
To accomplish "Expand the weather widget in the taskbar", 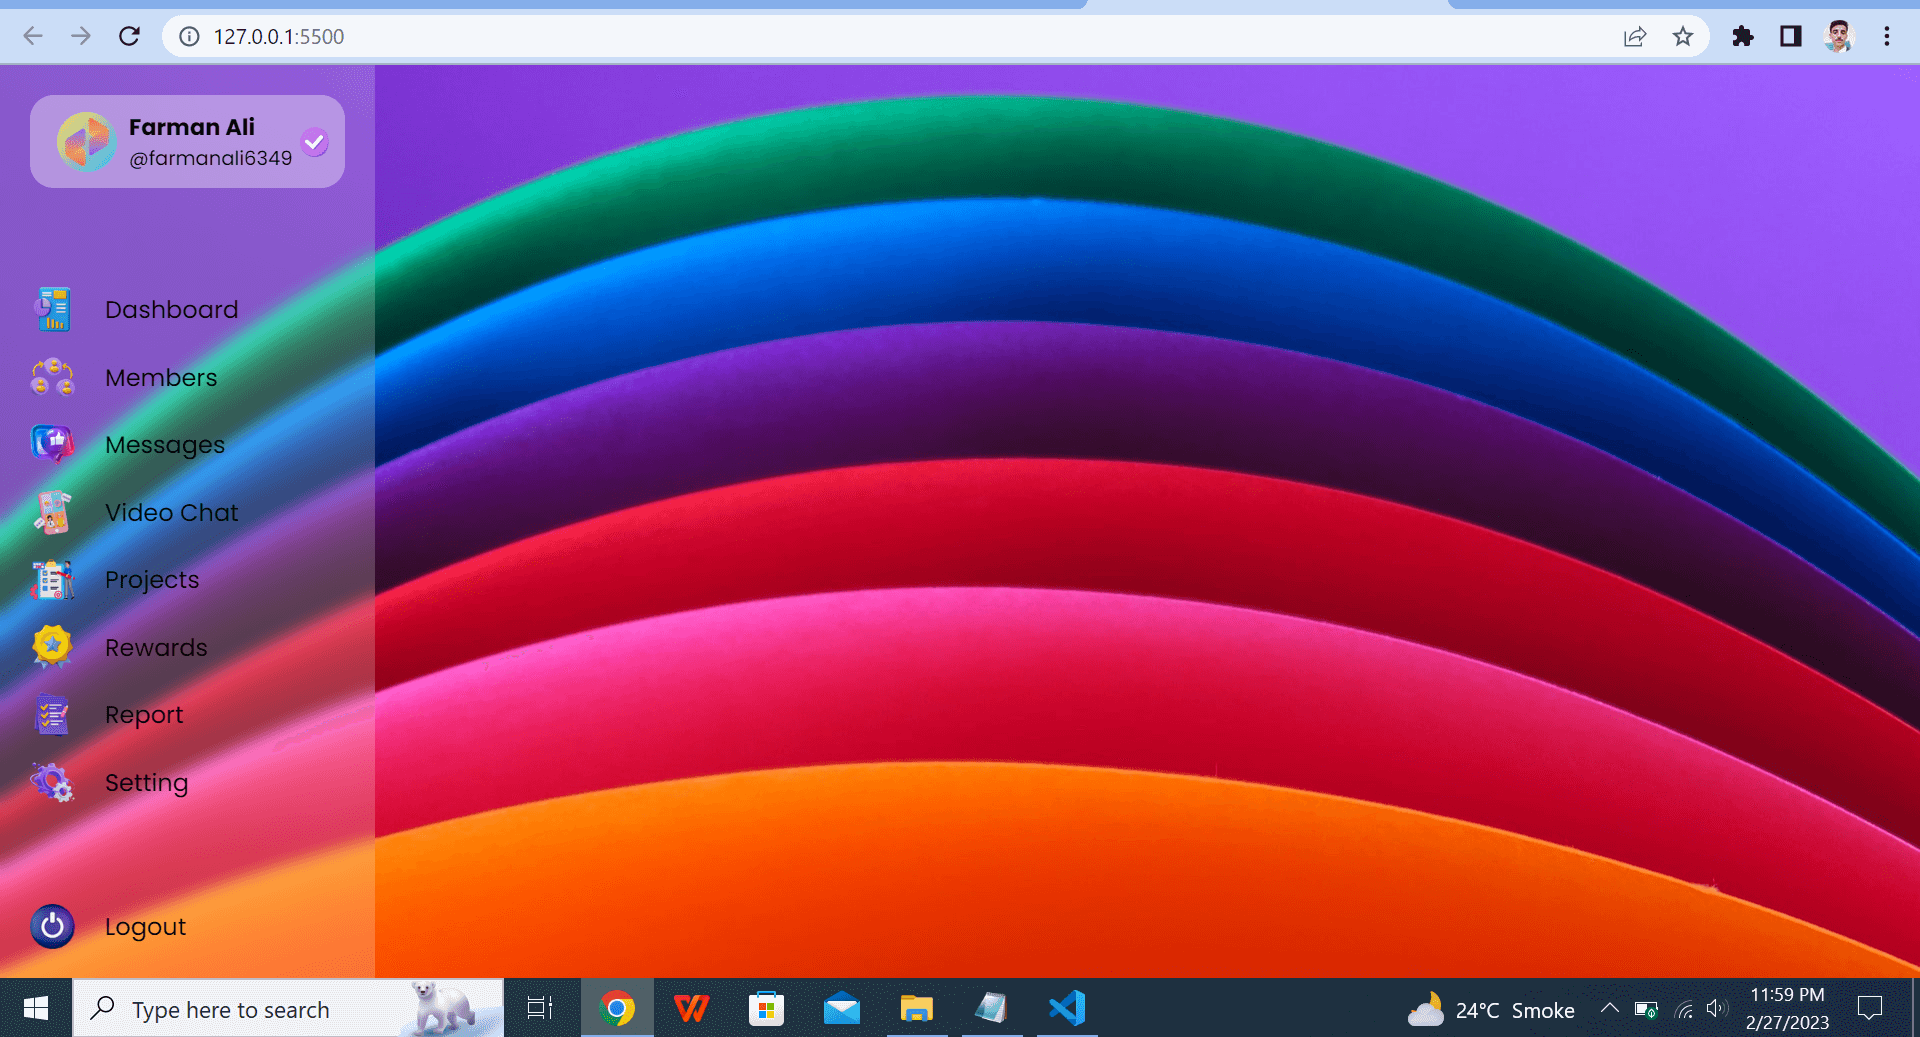I will pyautogui.click(x=1489, y=1009).
